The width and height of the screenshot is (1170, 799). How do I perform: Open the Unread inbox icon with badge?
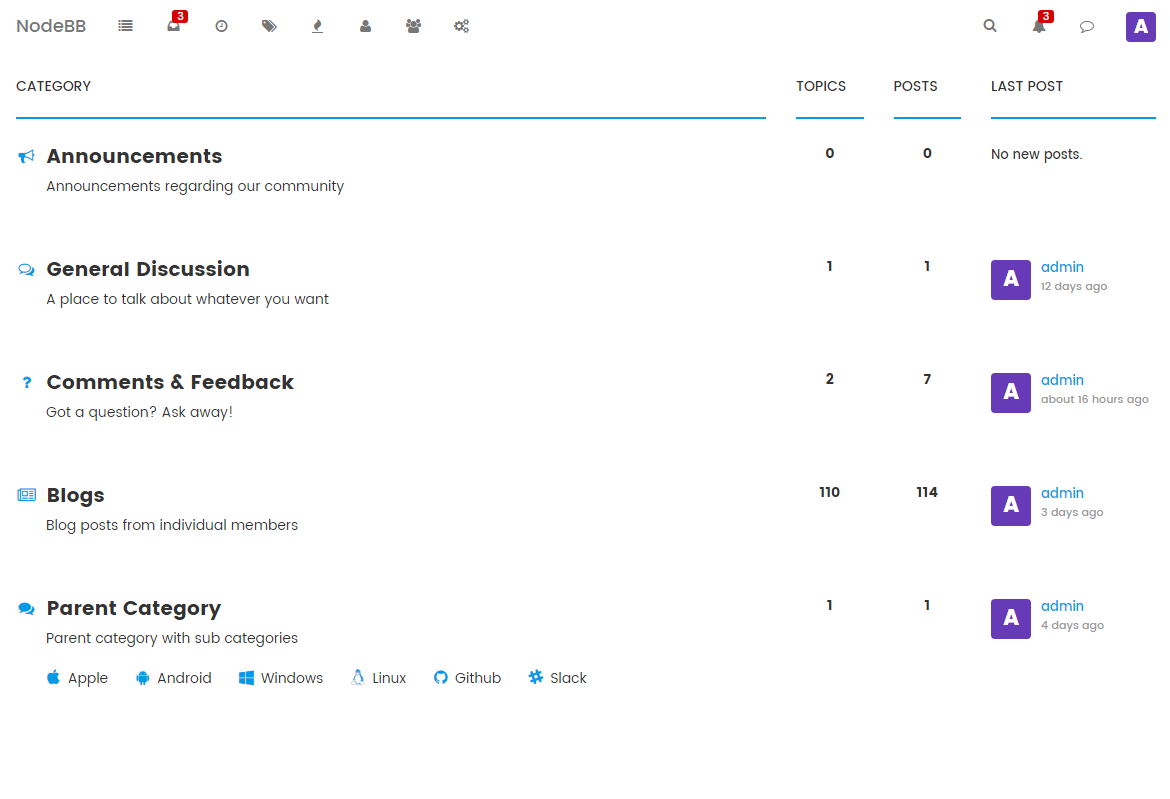pos(174,26)
